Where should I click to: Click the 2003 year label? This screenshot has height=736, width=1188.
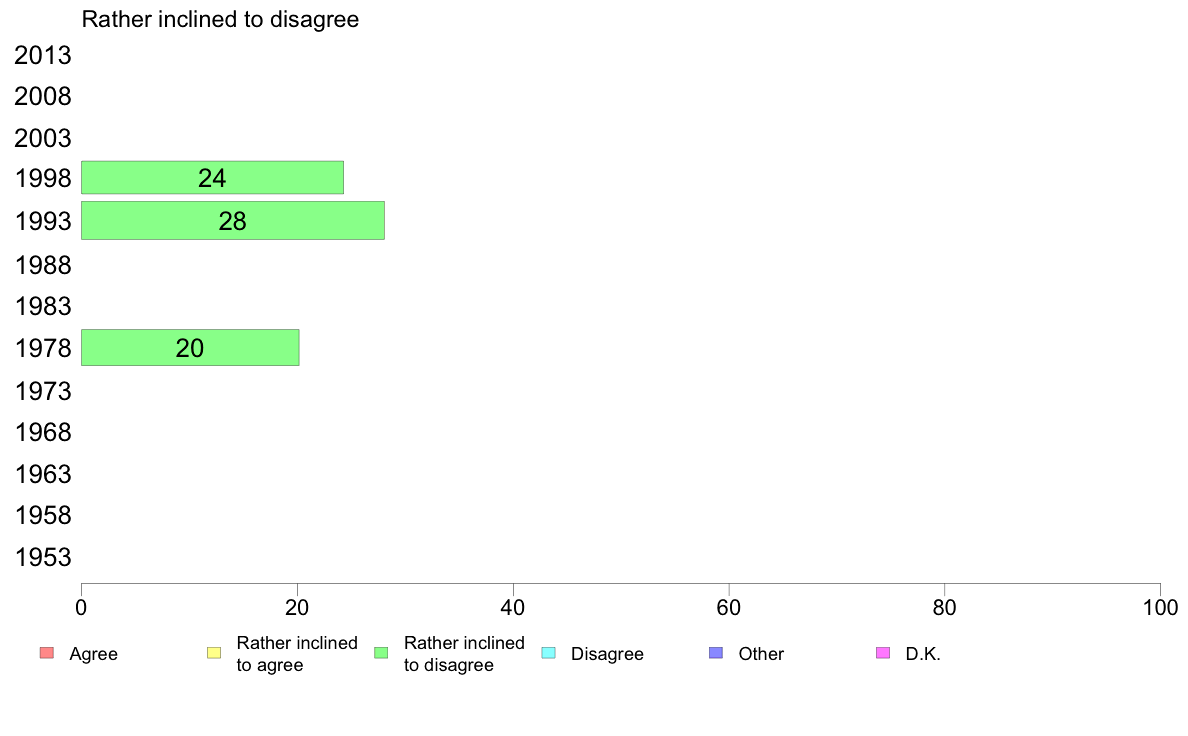click(42, 138)
